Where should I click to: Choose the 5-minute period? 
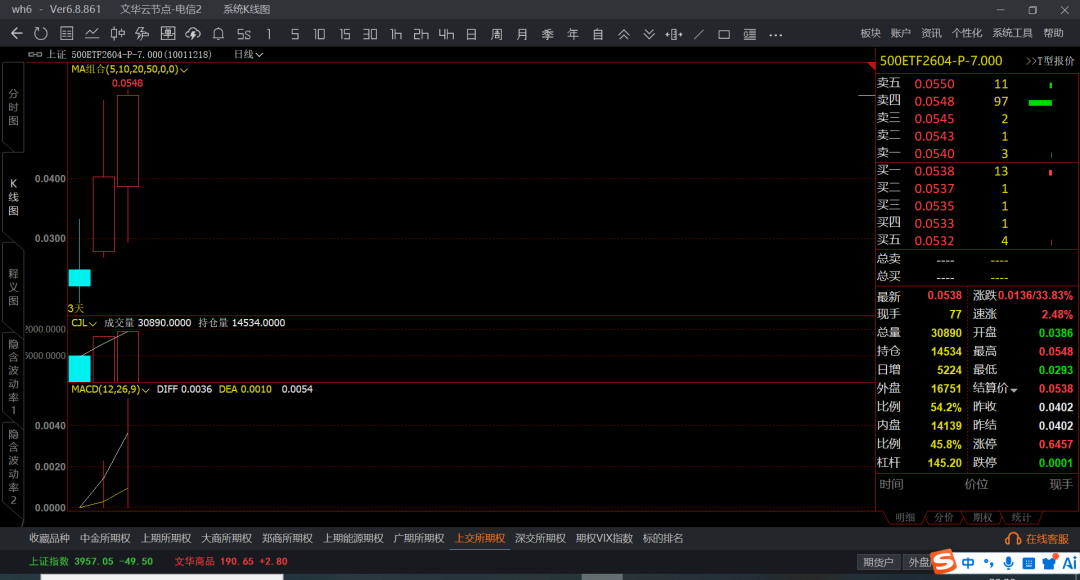pos(295,34)
